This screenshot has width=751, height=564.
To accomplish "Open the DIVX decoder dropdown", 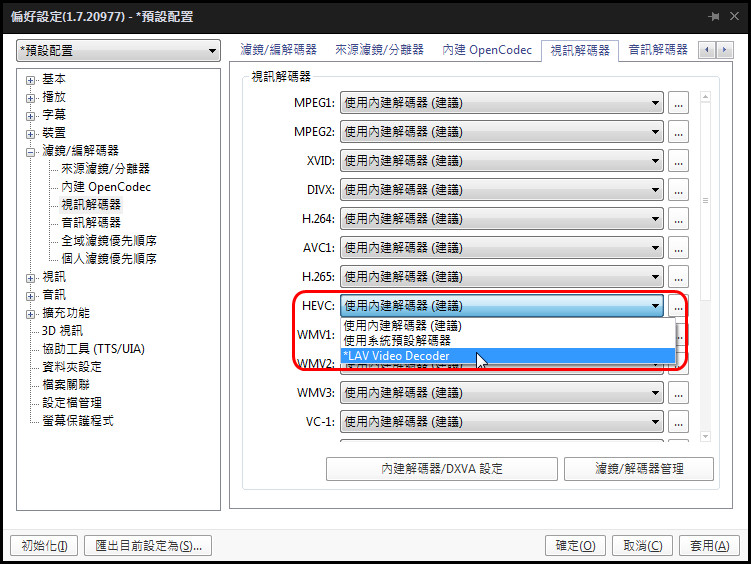I will (501, 190).
